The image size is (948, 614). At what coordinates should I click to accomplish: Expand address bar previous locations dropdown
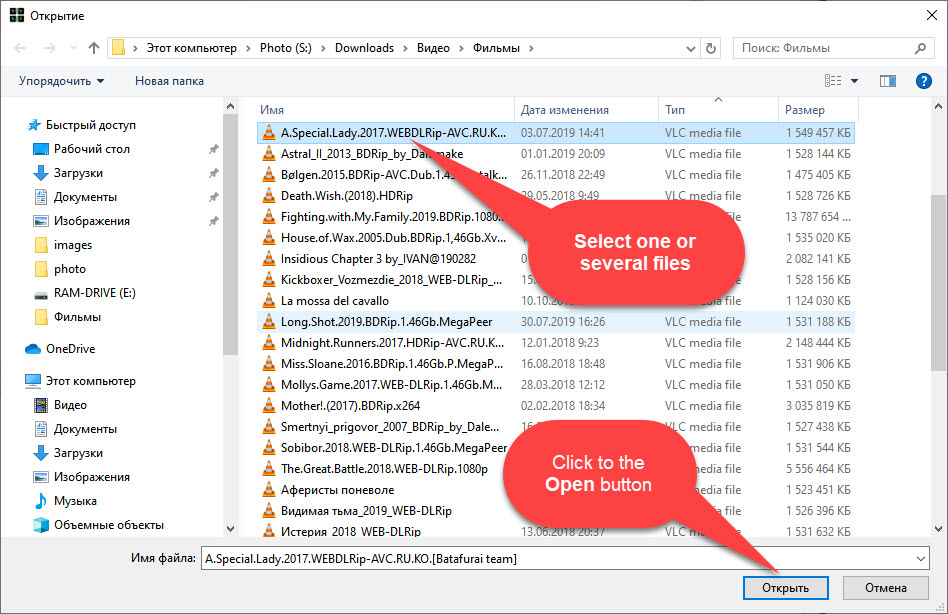[x=690, y=49]
